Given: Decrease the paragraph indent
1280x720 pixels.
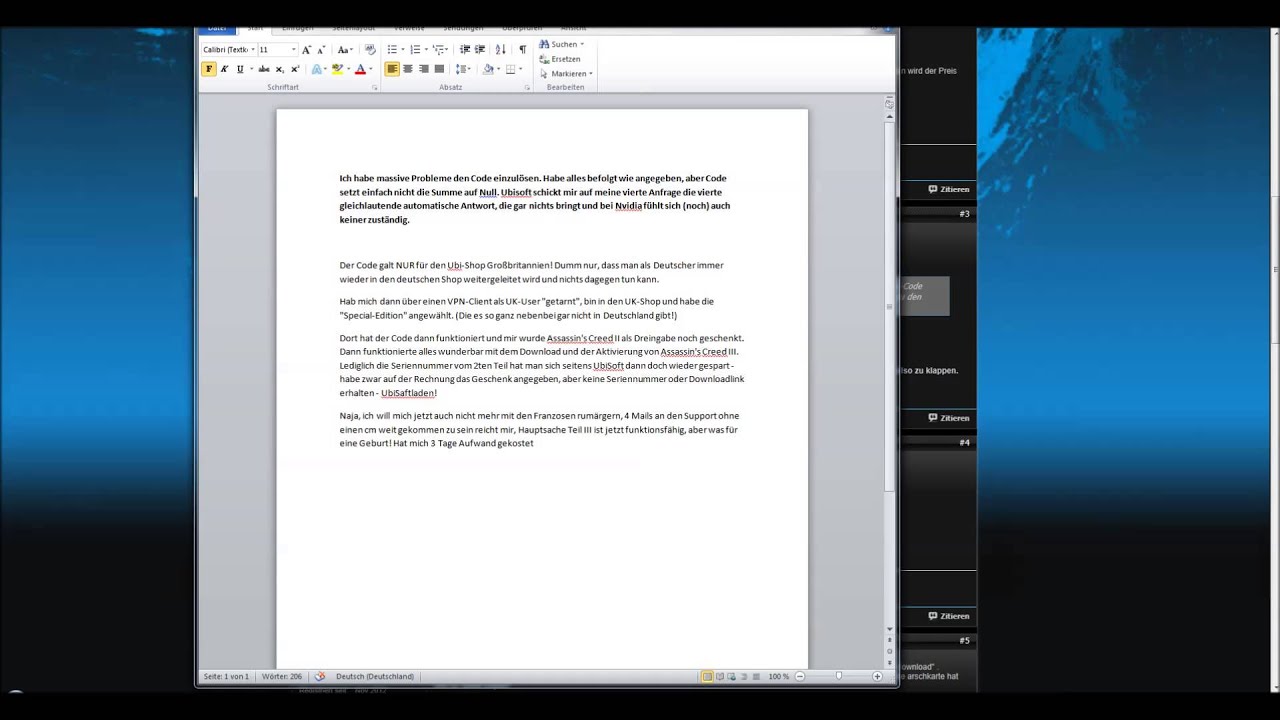Looking at the screenshot, I should (x=465, y=49).
